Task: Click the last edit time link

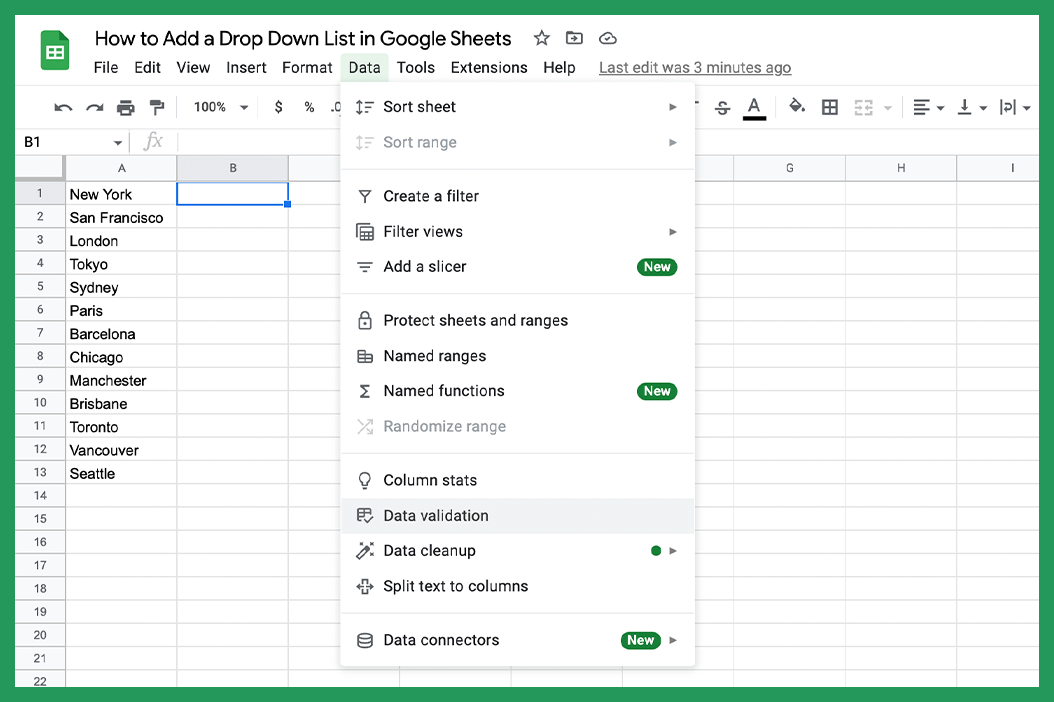Action: coord(695,68)
